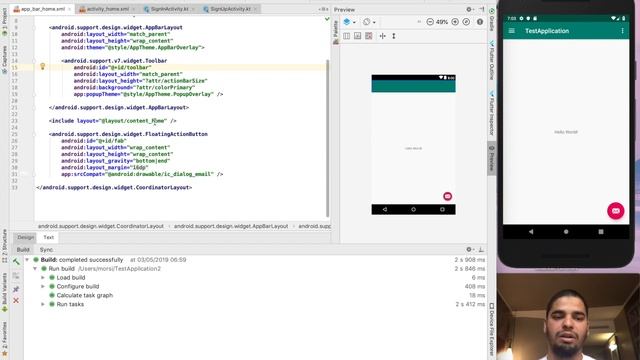
Task: Toggle the view filter icon below the hammer
Action: (x=16, y=276)
